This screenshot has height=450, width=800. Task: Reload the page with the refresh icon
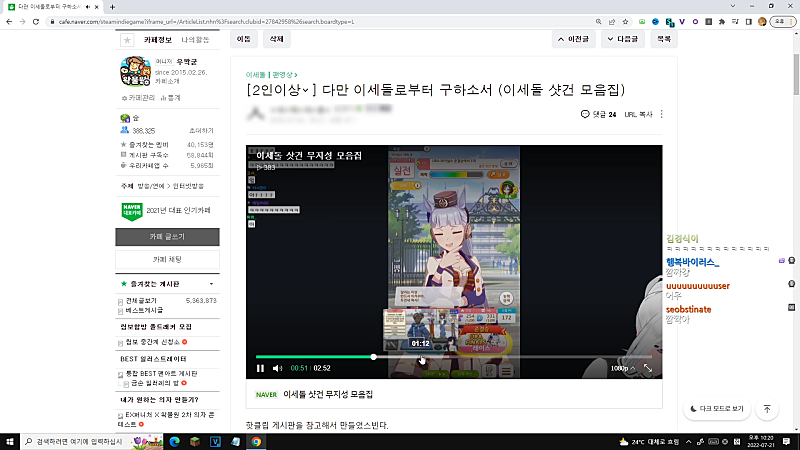pos(36,22)
